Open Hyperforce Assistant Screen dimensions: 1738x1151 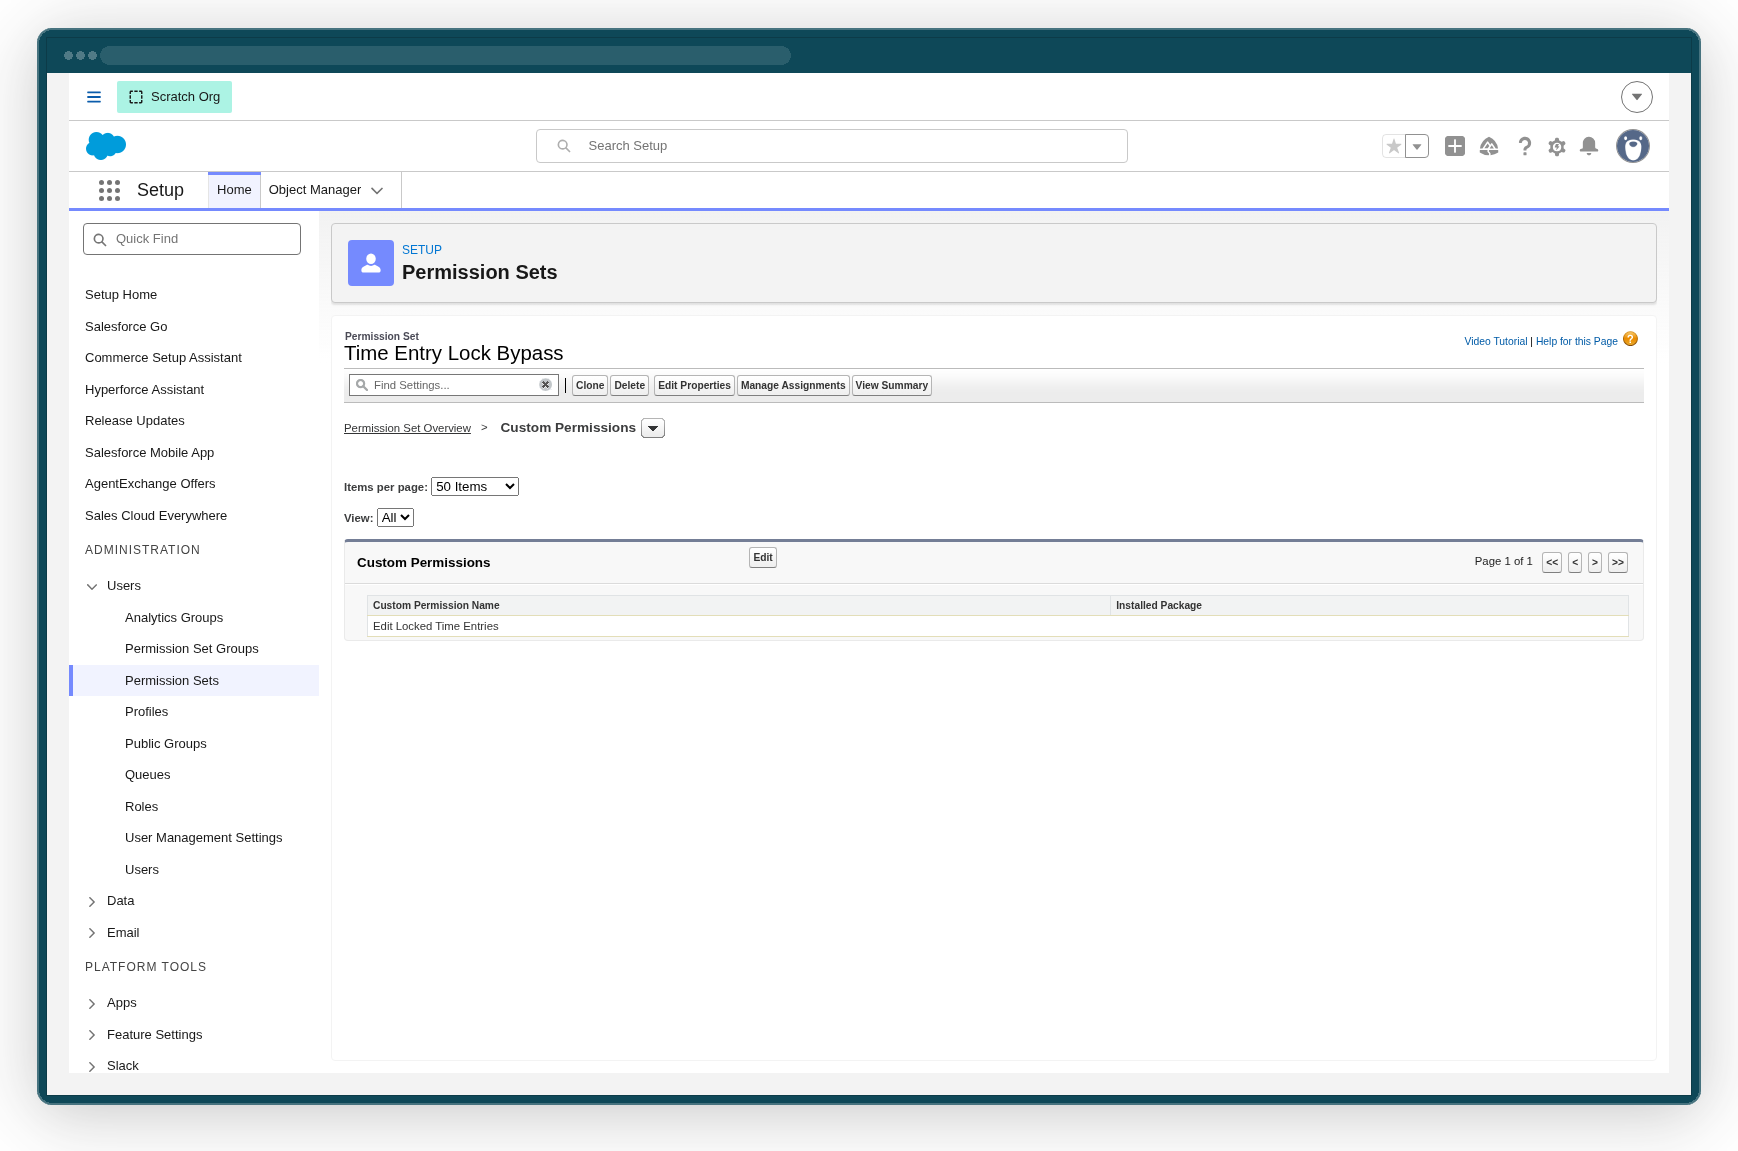[x=144, y=390]
